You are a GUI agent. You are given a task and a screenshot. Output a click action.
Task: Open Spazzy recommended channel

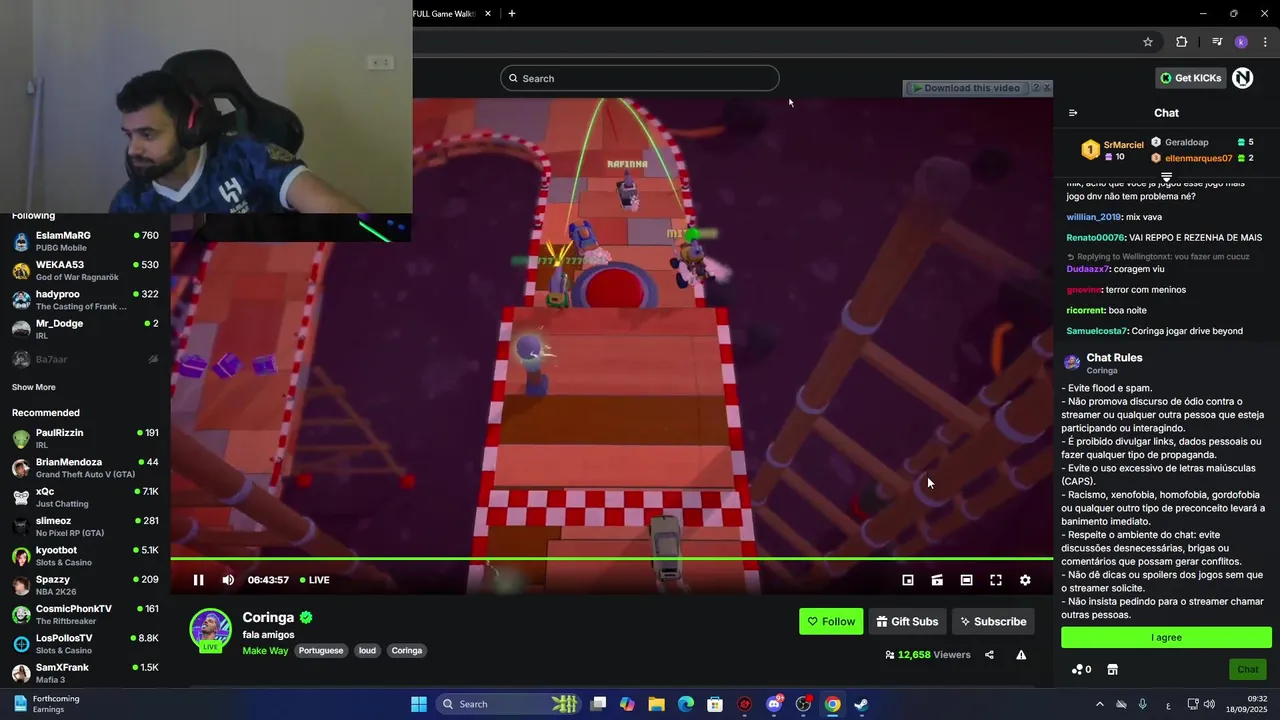click(x=85, y=585)
